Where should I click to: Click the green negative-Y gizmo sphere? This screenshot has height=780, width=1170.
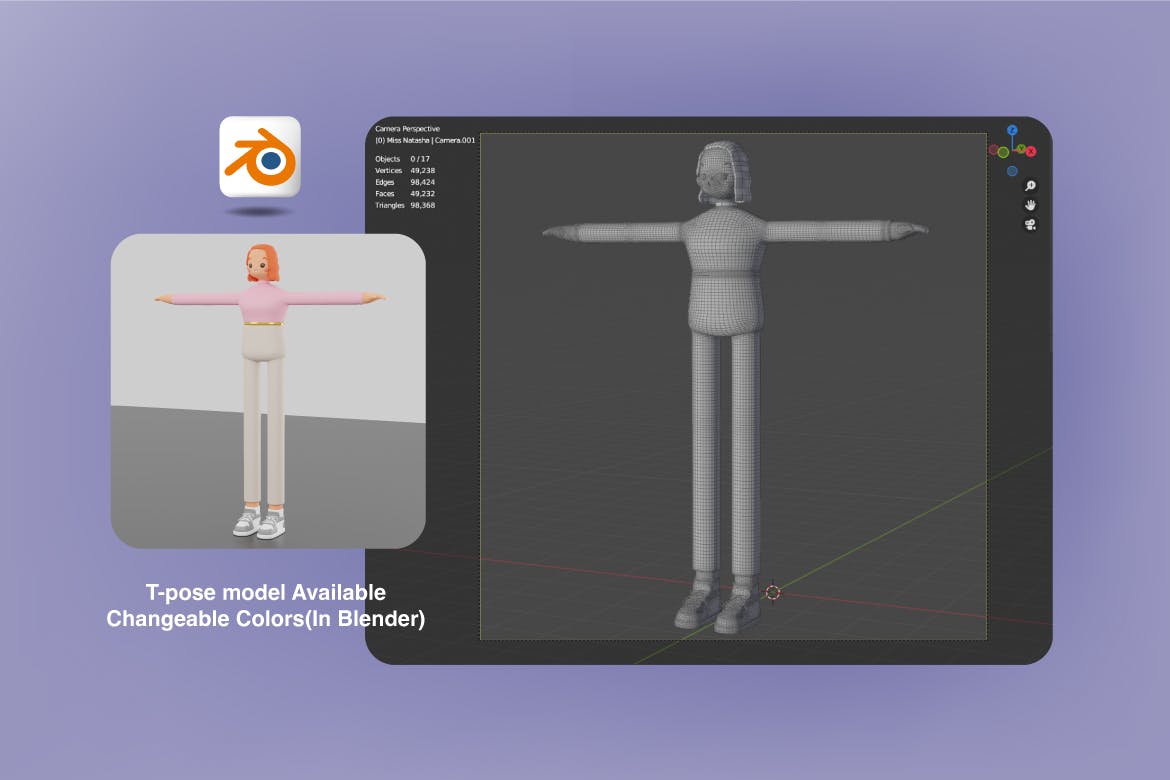click(1003, 152)
